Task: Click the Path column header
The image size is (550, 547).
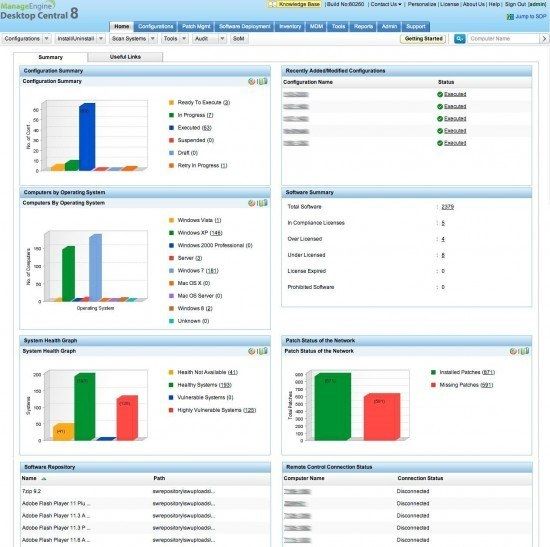Action: coord(159,479)
